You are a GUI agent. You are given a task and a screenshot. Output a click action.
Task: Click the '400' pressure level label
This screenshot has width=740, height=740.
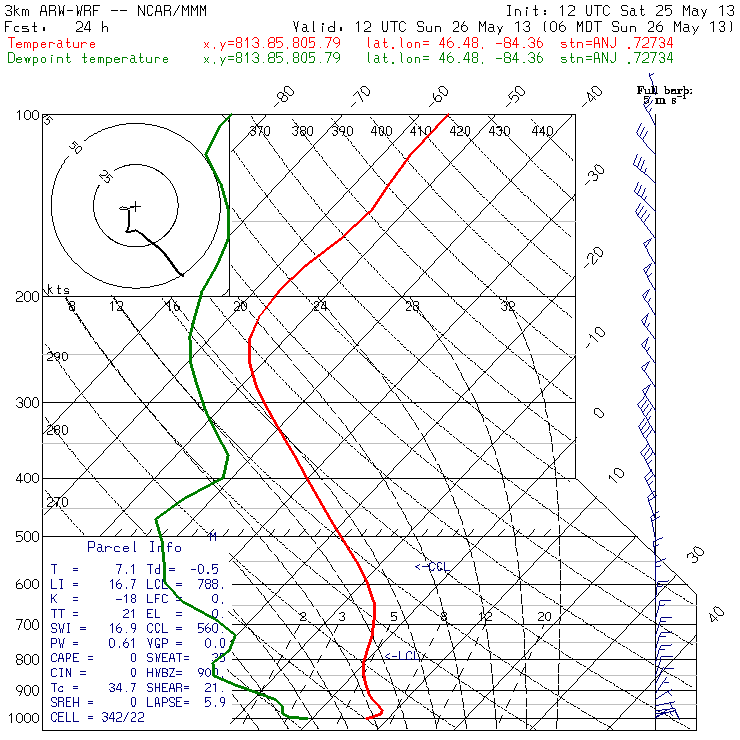[x=27, y=479]
